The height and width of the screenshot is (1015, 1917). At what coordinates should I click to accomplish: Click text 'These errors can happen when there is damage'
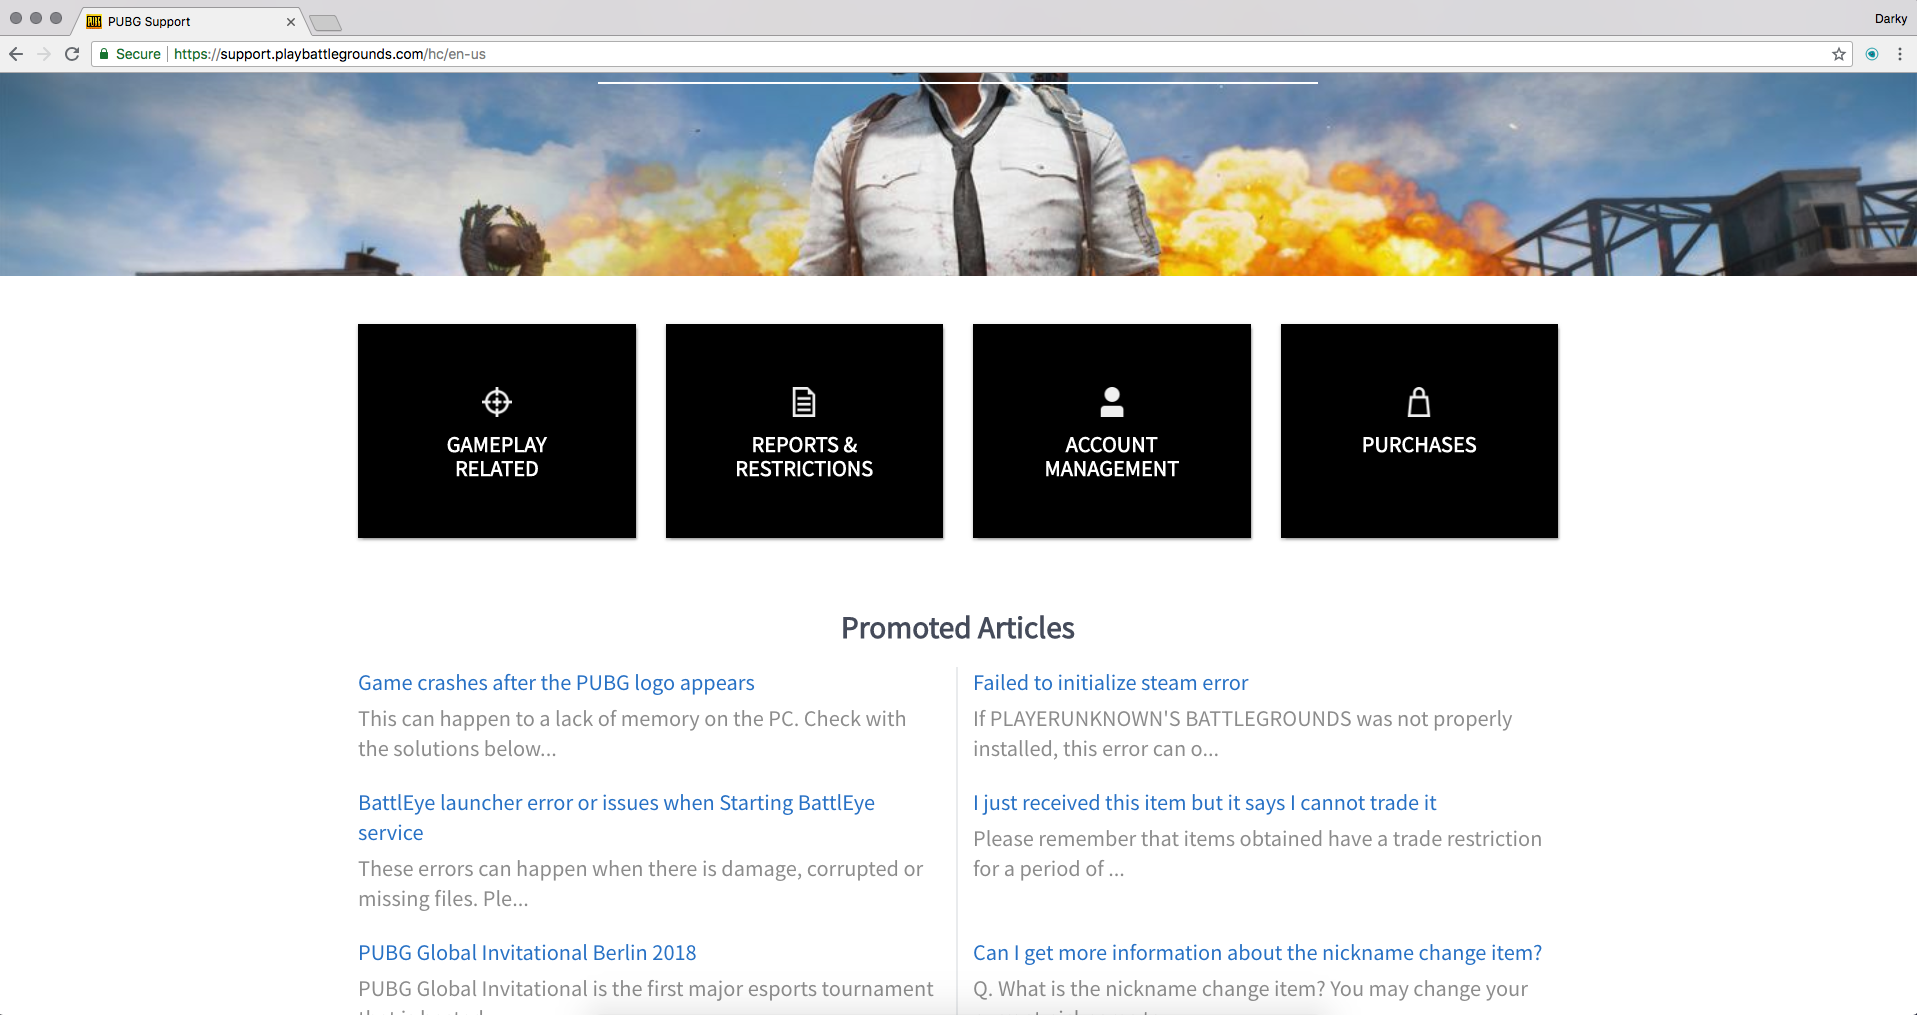(578, 869)
